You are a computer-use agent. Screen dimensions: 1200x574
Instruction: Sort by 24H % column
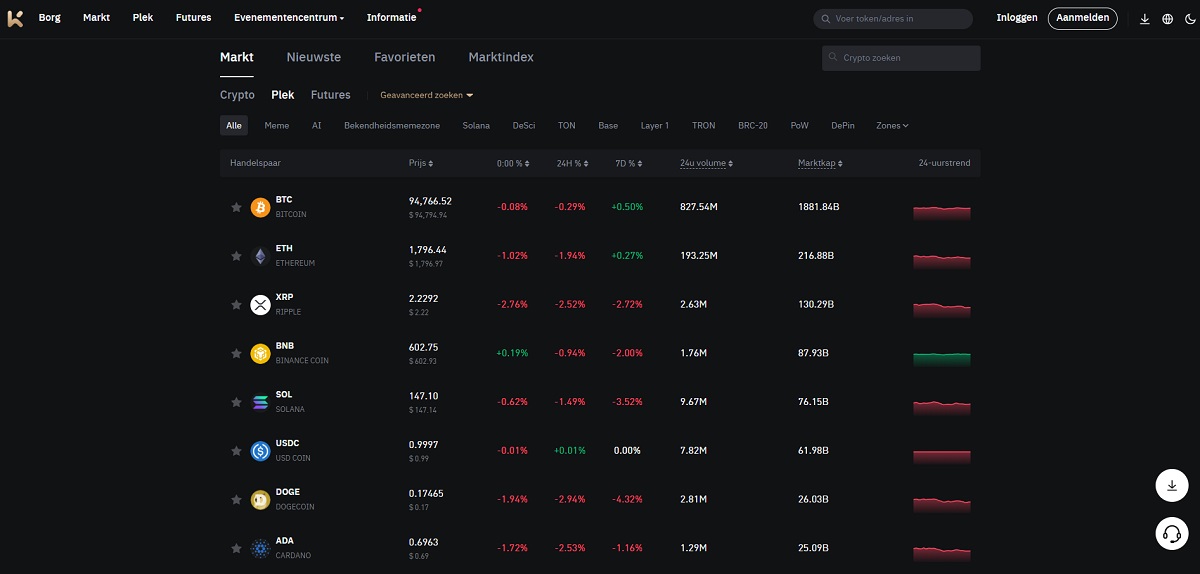point(574,163)
